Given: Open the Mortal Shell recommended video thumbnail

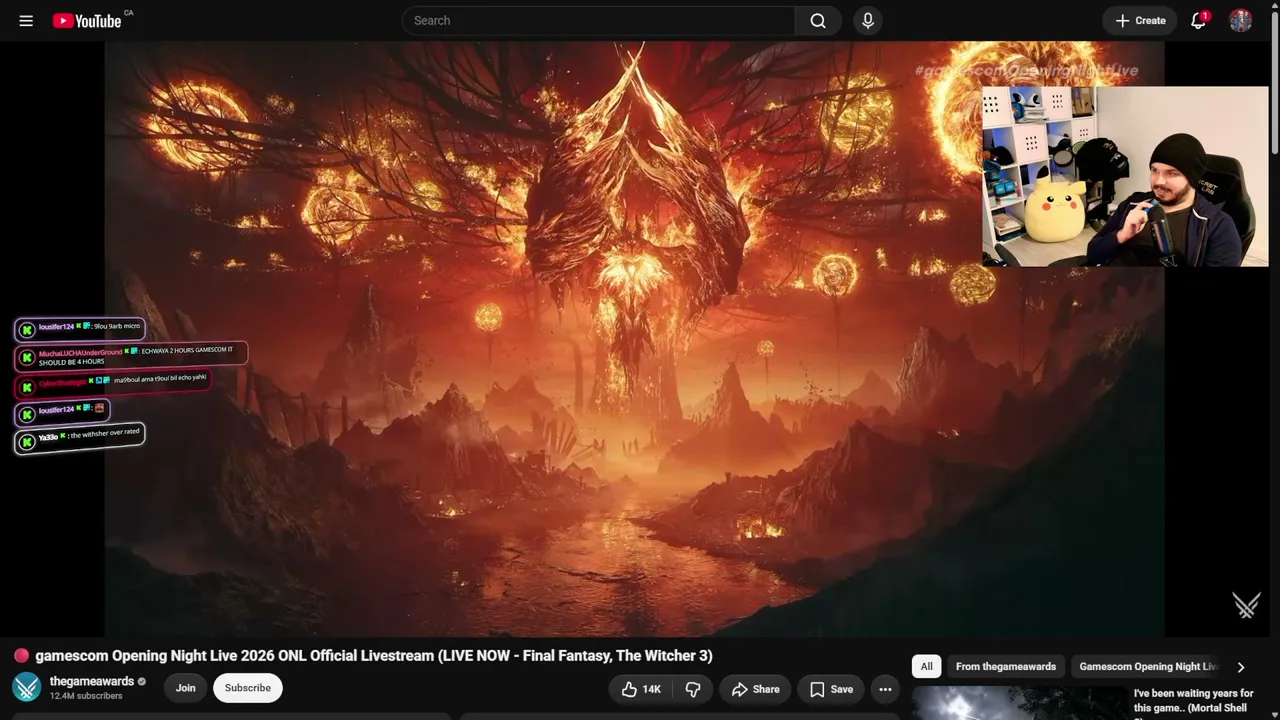Looking at the screenshot, I should 1019,703.
